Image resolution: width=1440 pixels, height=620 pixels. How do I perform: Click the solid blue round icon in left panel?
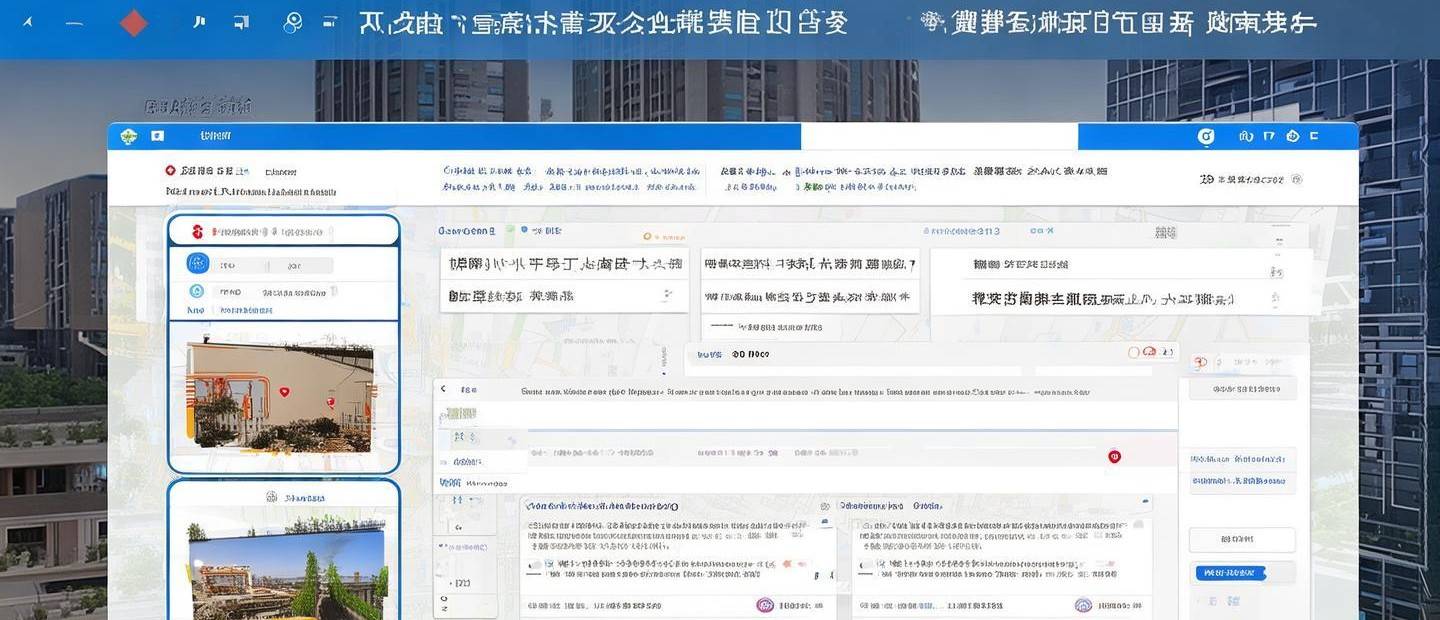198,264
